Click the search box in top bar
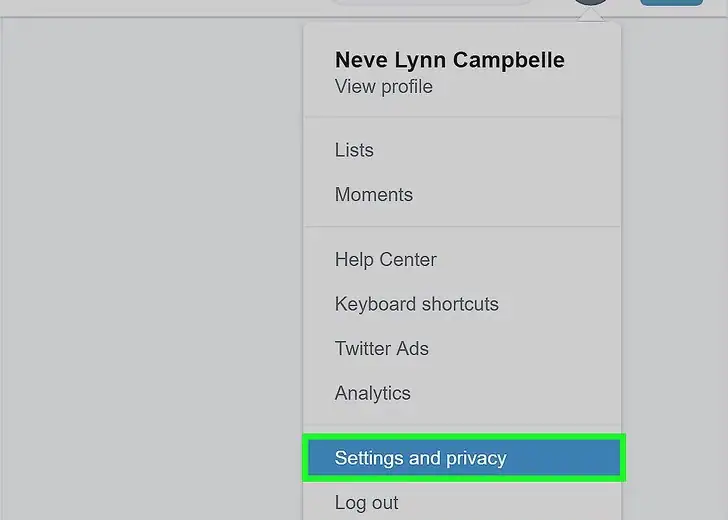Screen dimensions: 728x520 pyautogui.click(x=430, y=2)
